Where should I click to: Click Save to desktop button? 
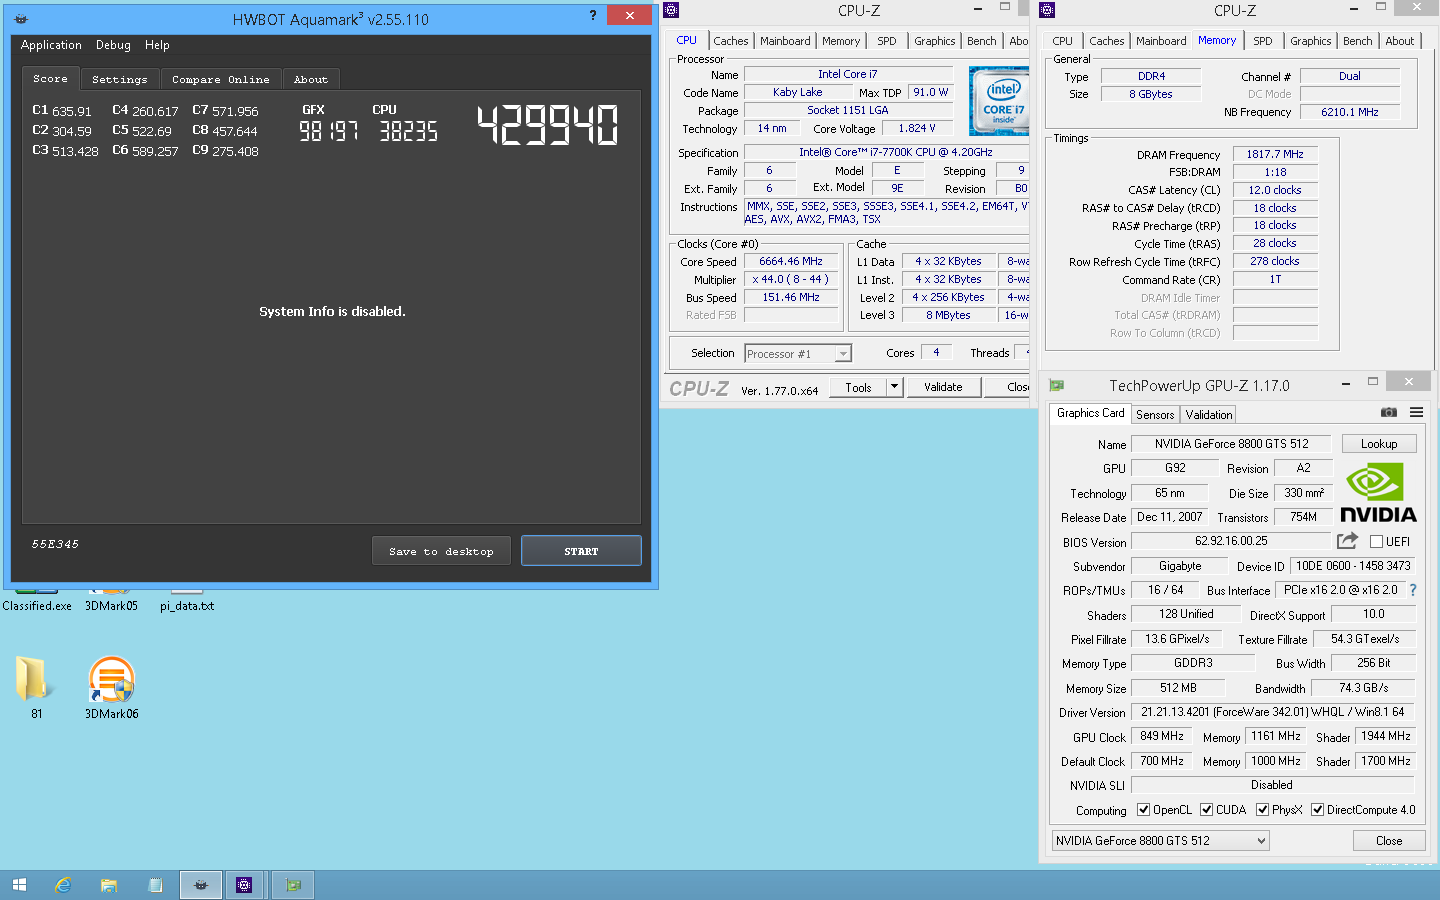(x=441, y=551)
